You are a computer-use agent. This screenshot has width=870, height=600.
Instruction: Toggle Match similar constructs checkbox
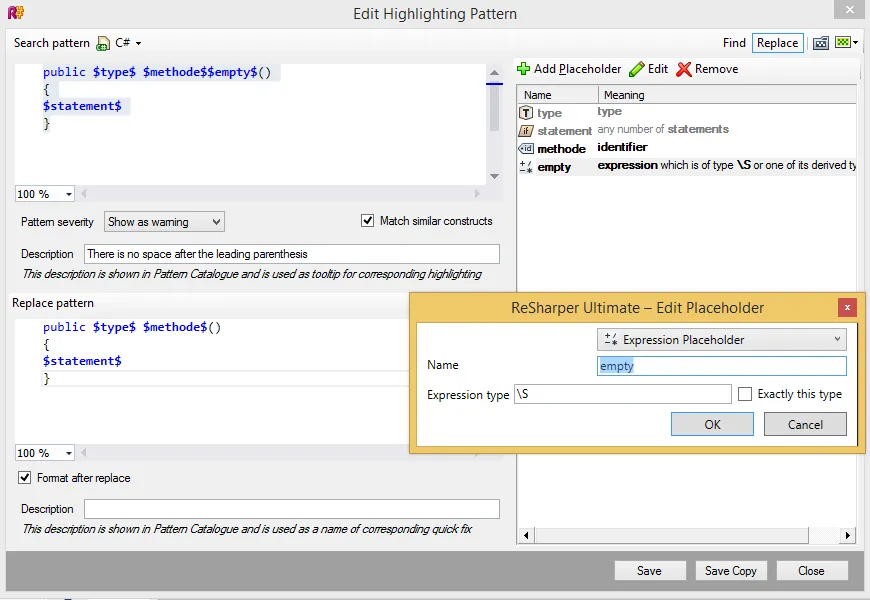coord(367,221)
